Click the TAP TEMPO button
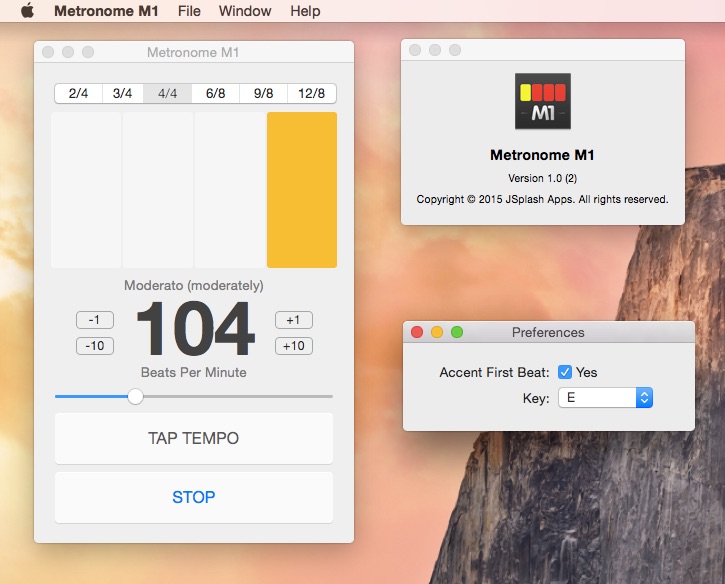 point(194,438)
